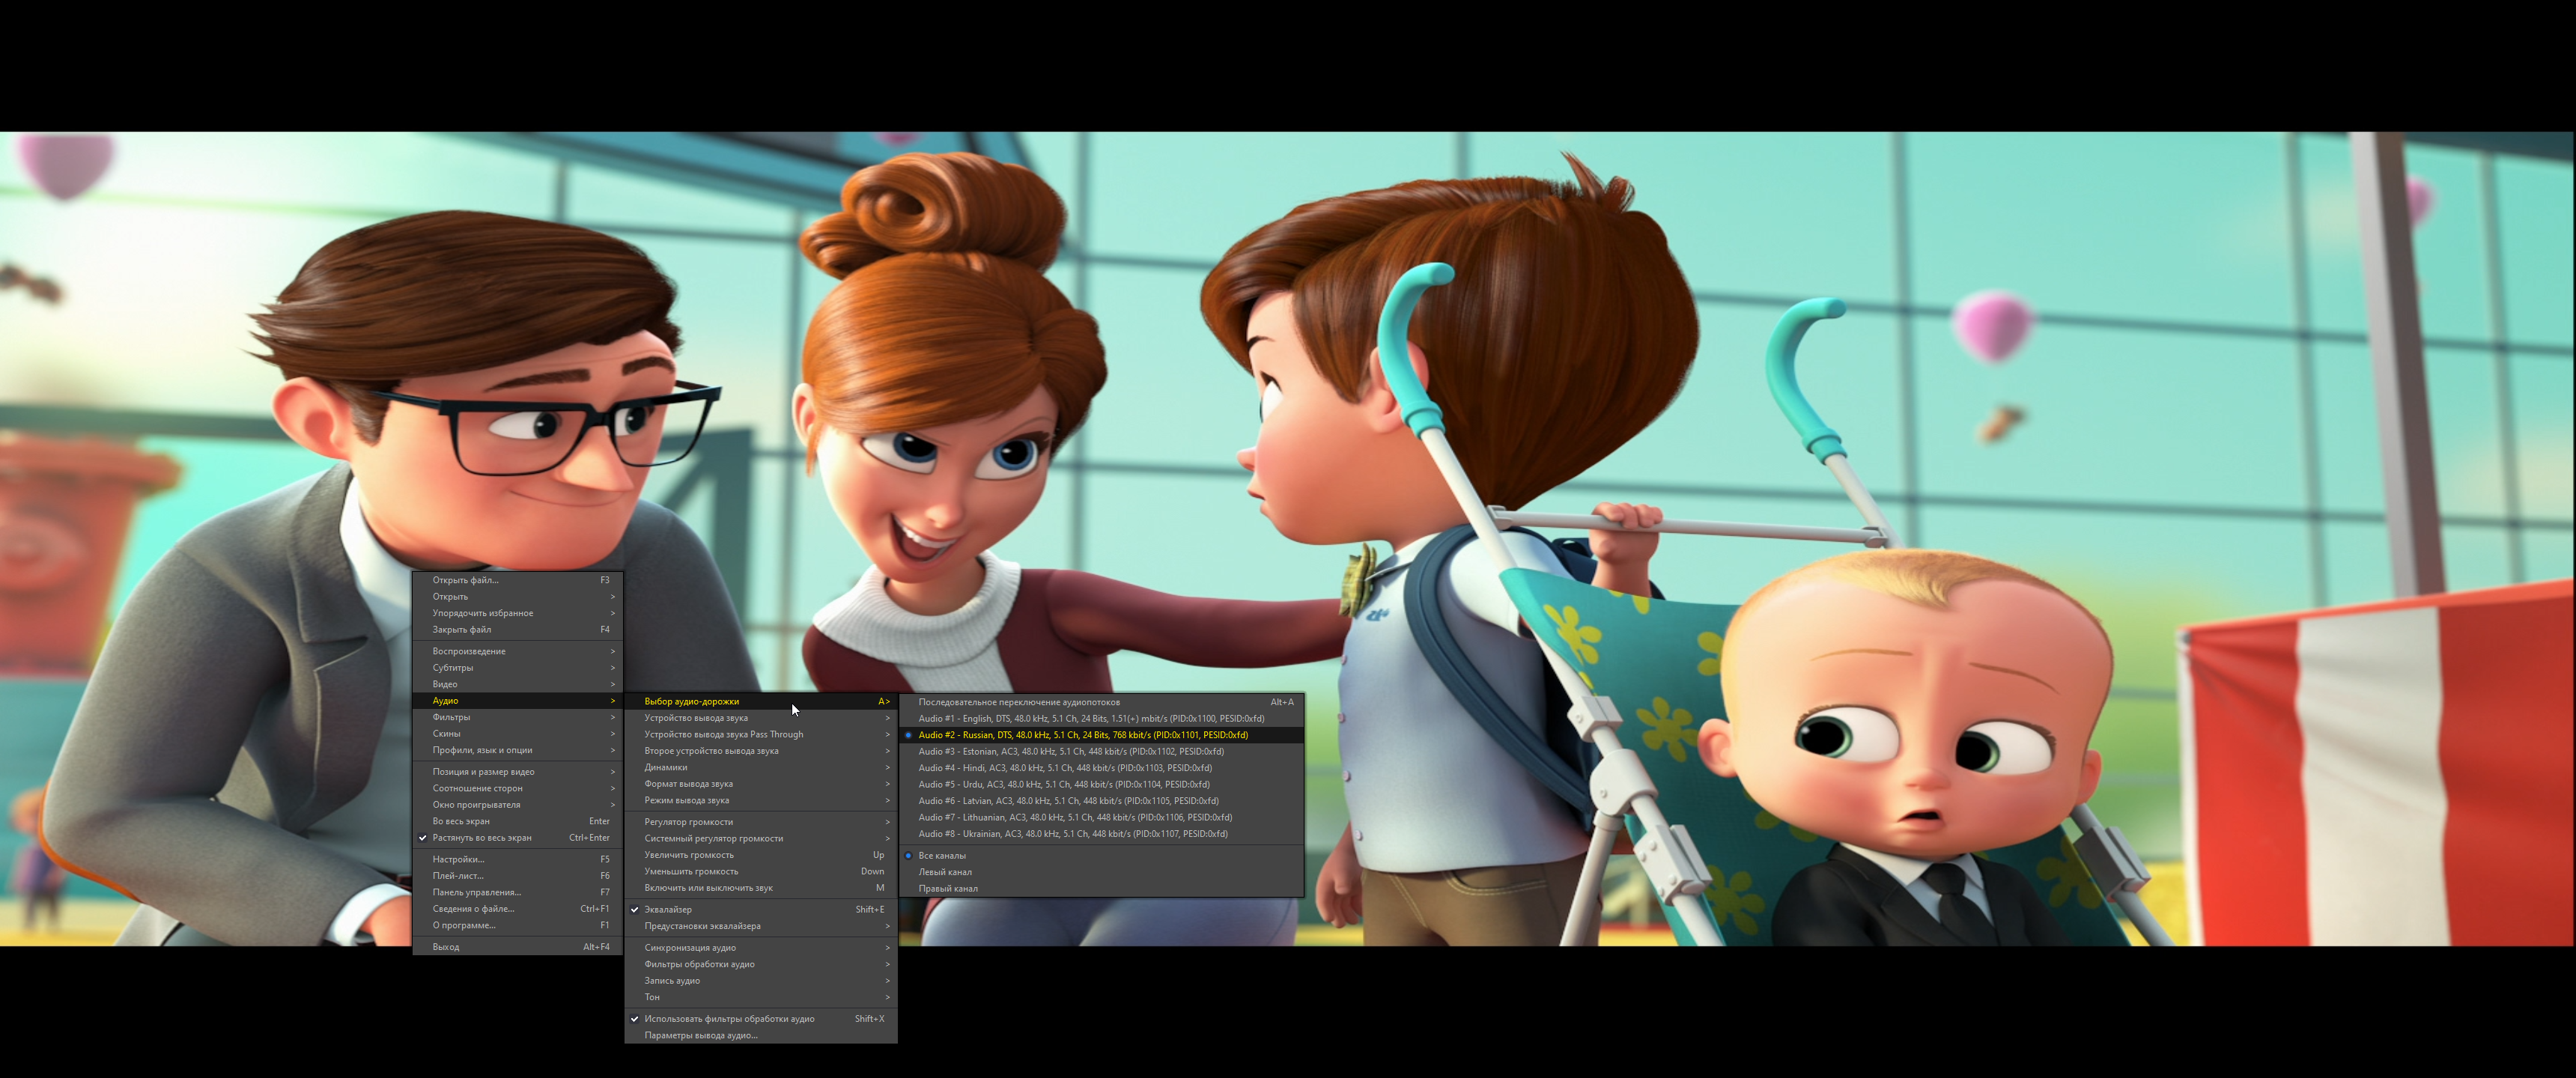The image size is (2576, 1078).
Task: Click 'Увеличить громкость' menu item
Action: (689, 855)
